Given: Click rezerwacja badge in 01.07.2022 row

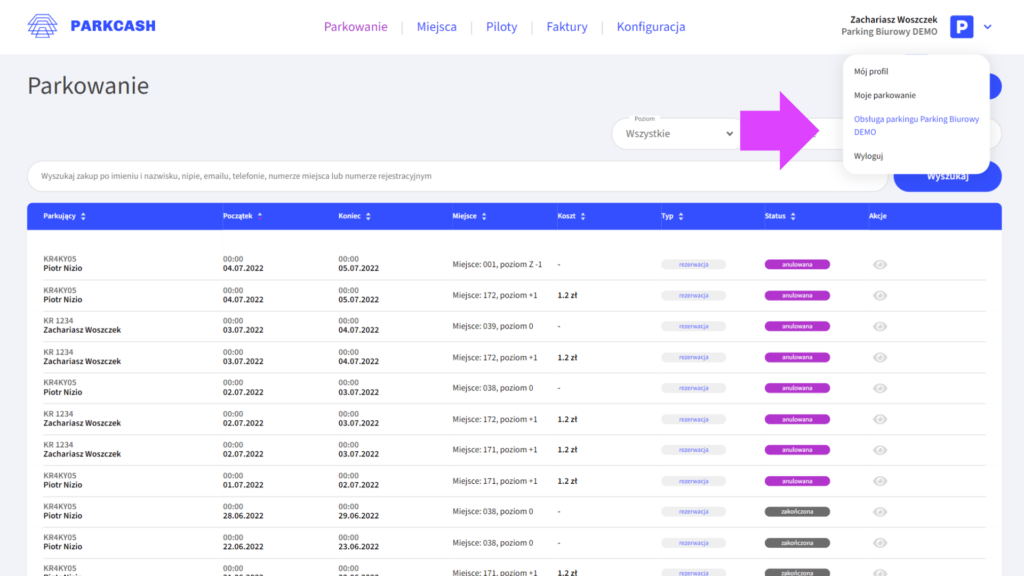Looking at the screenshot, I should tap(694, 481).
